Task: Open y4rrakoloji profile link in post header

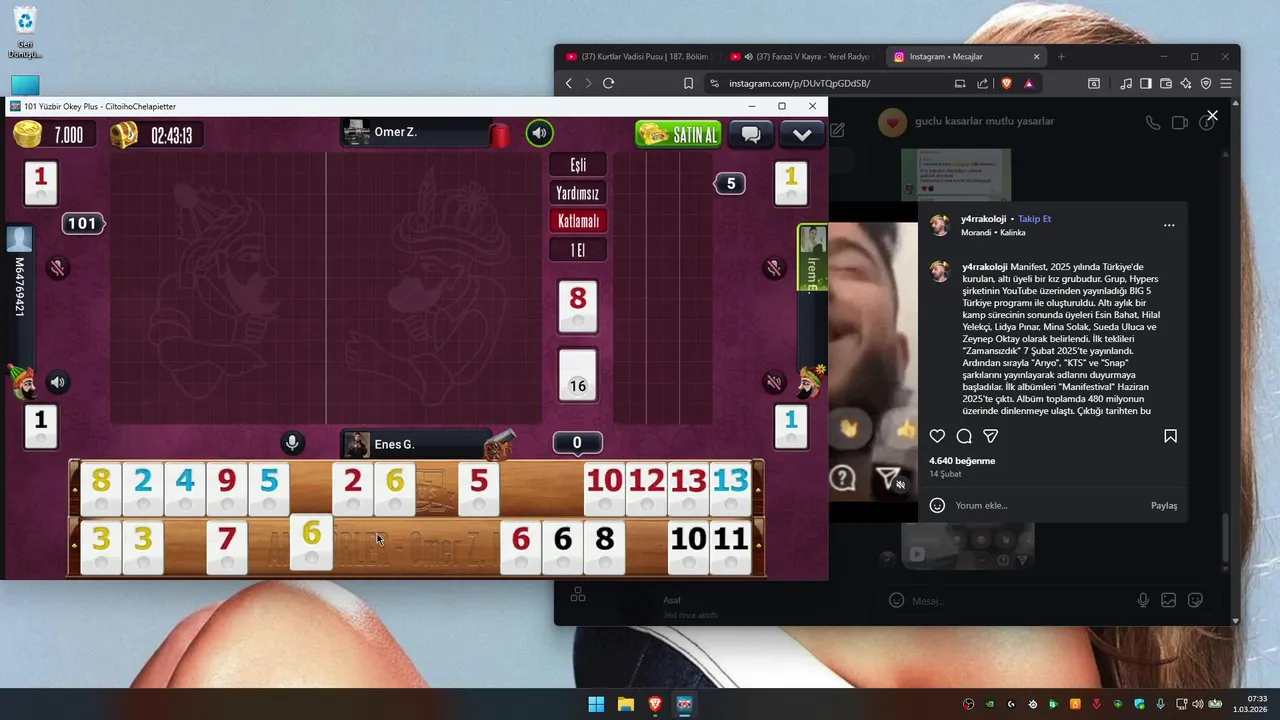Action: [x=983, y=218]
